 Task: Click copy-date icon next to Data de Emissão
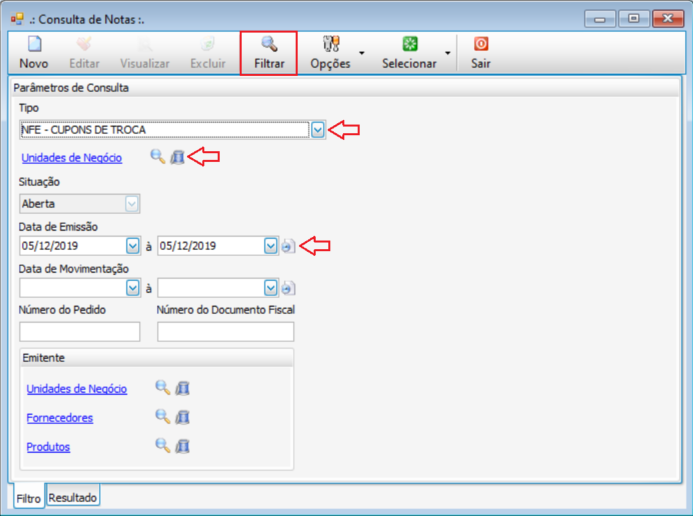[x=288, y=246]
